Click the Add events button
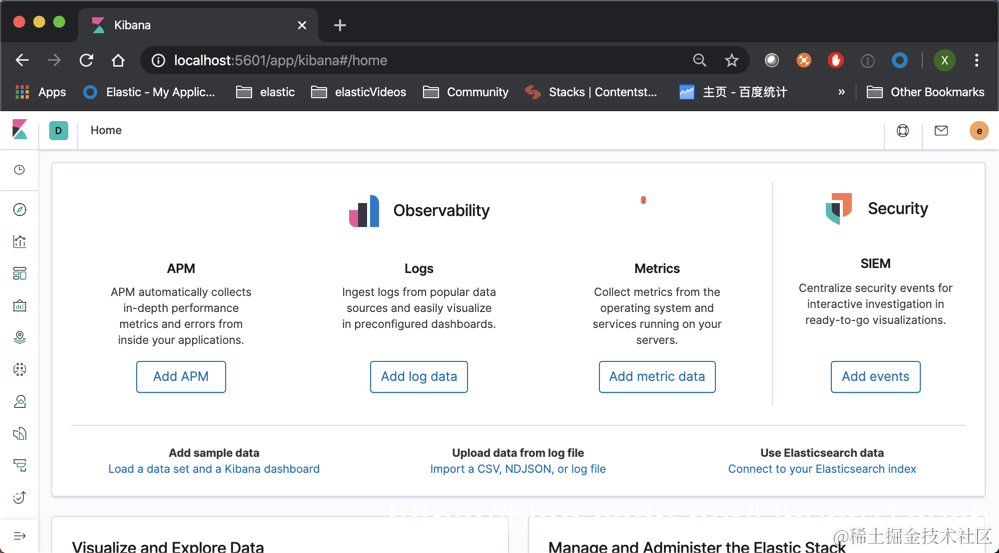 pos(875,377)
